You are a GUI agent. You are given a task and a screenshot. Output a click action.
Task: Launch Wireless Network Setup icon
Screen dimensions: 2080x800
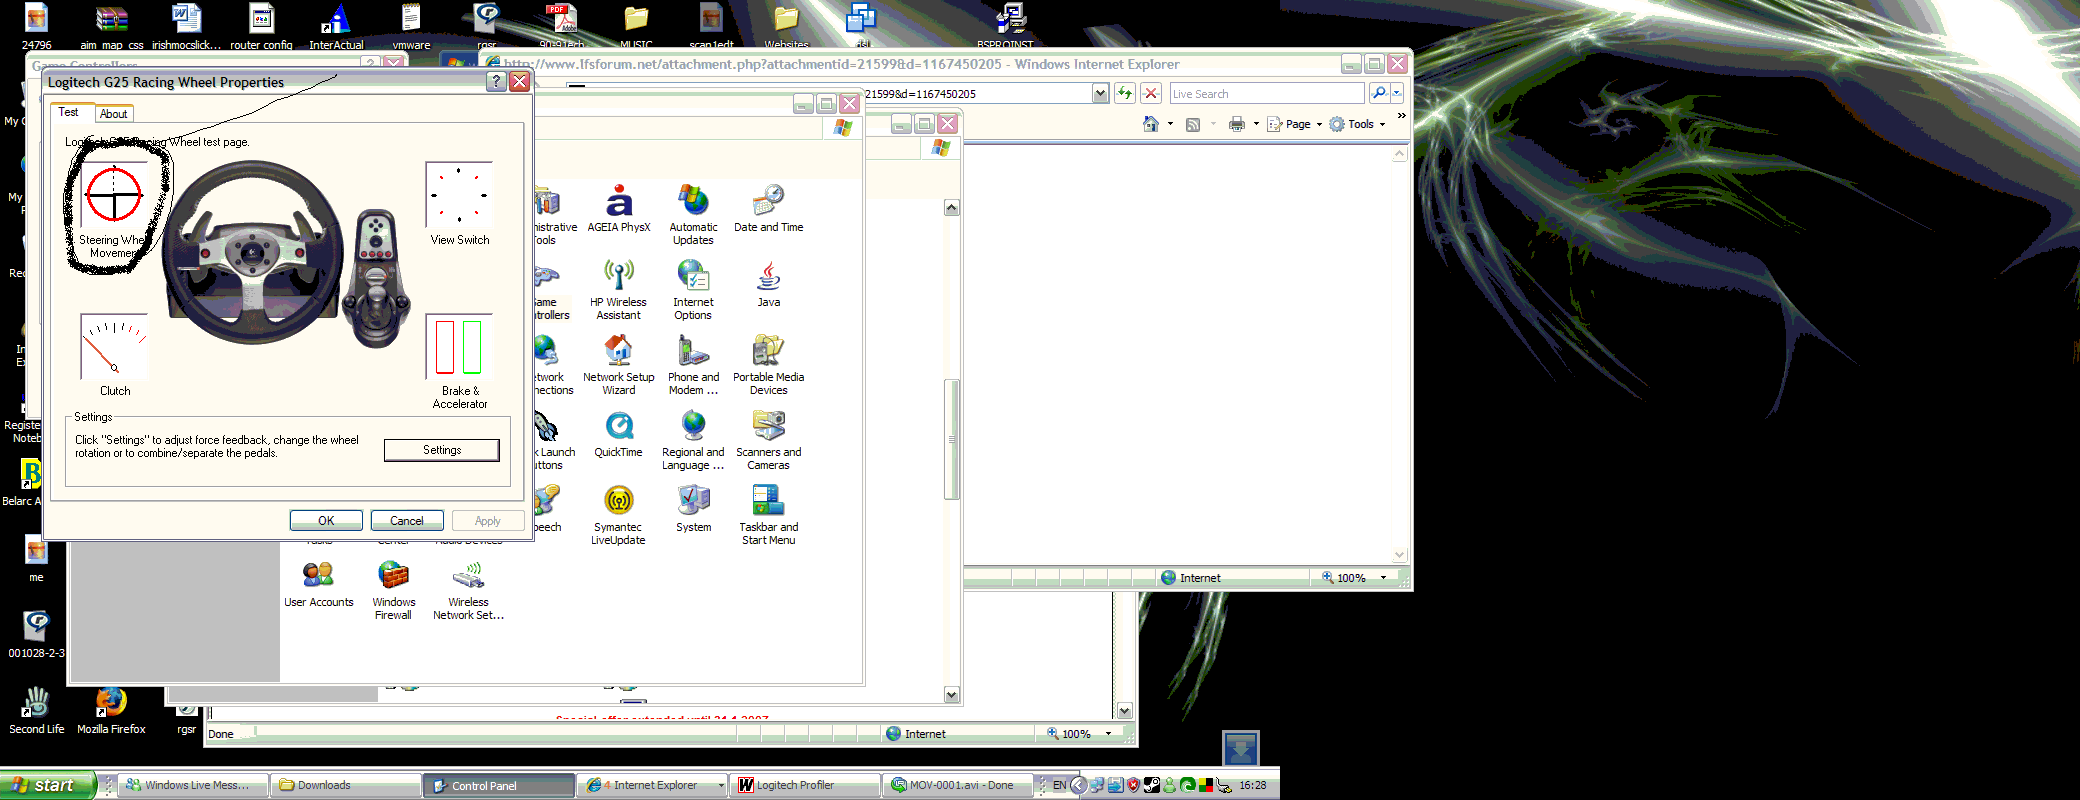pos(468,589)
